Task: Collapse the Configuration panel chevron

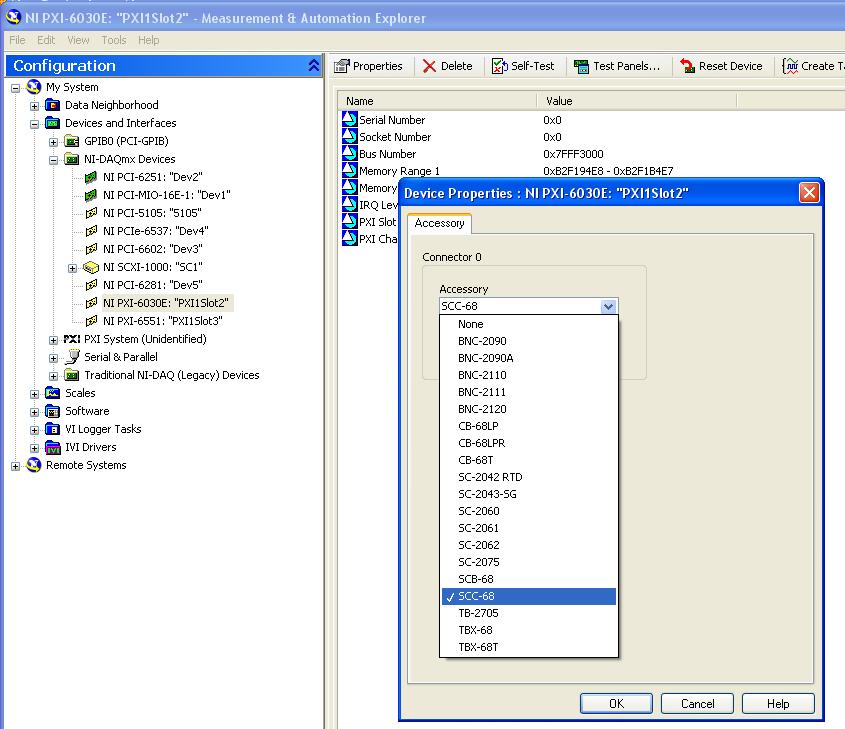Action: tap(314, 66)
